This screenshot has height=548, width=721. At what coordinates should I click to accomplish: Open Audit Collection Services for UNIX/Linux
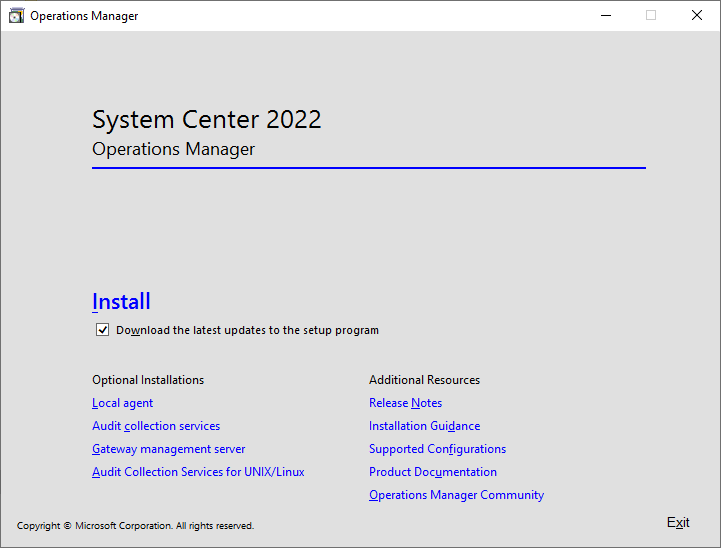[198, 472]
